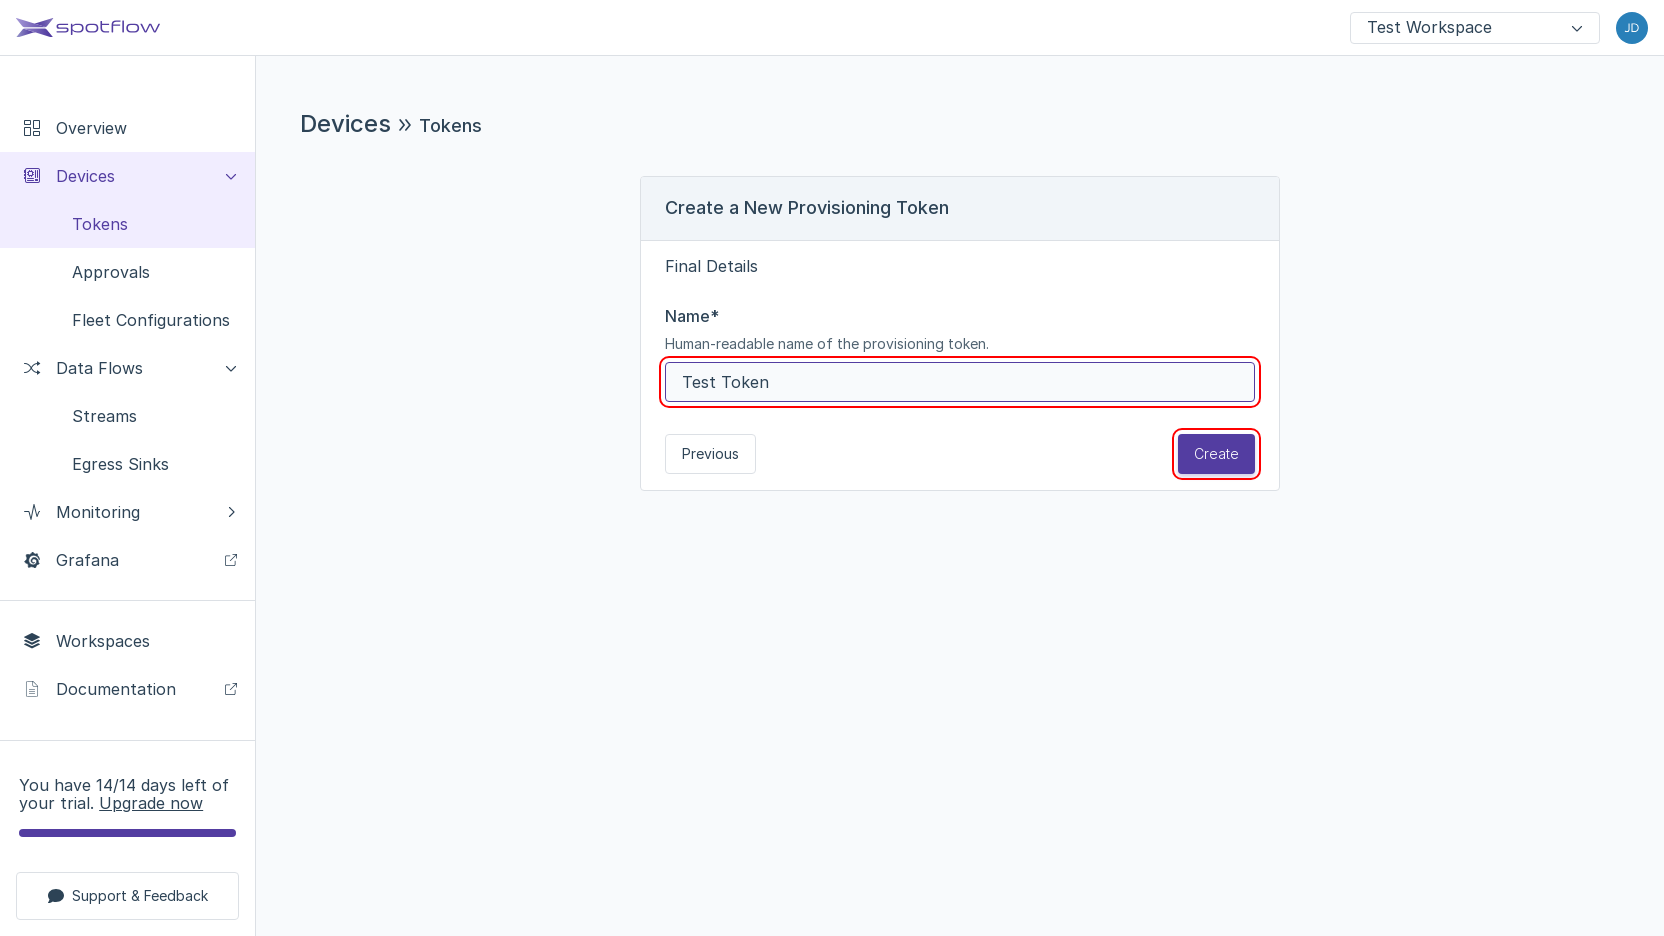Click the 'Human-readable name' description text
The height and width of the screenshot is (936, 1664).
pyautogui.click(x=827, y=344)
